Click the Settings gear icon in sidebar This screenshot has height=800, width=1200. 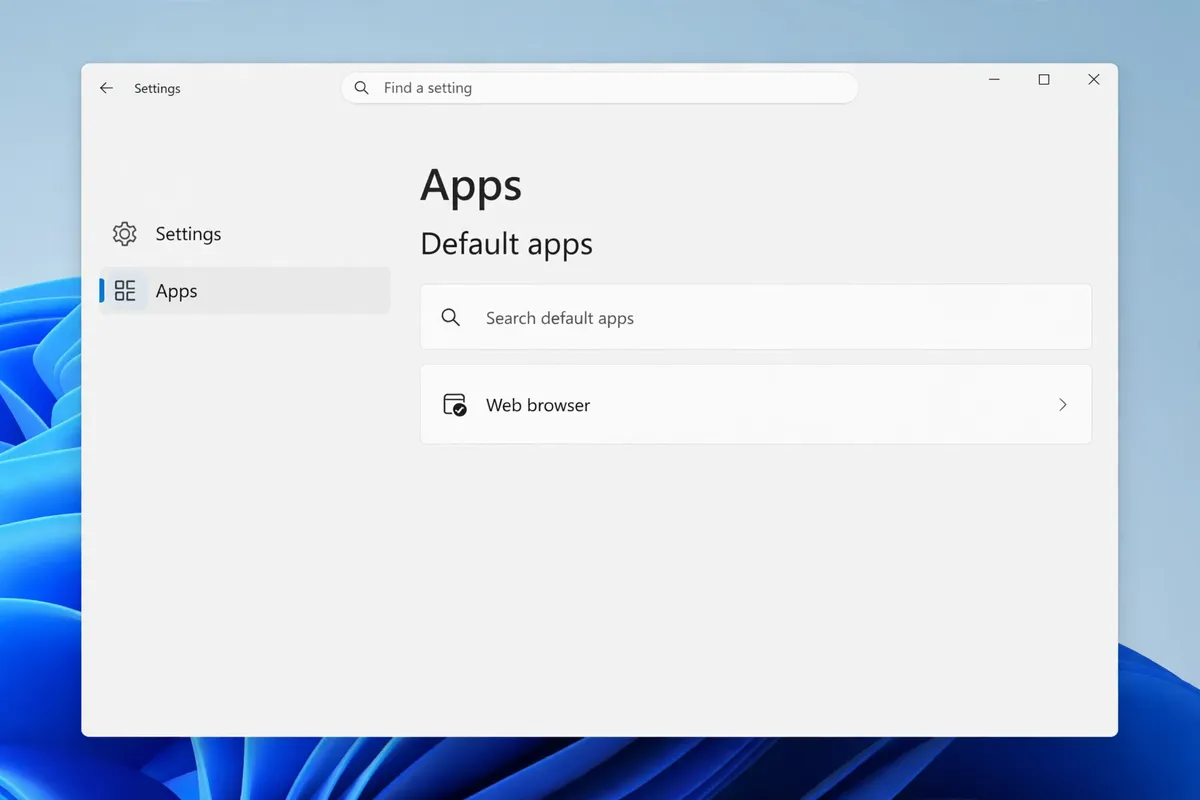coord(125,234)
